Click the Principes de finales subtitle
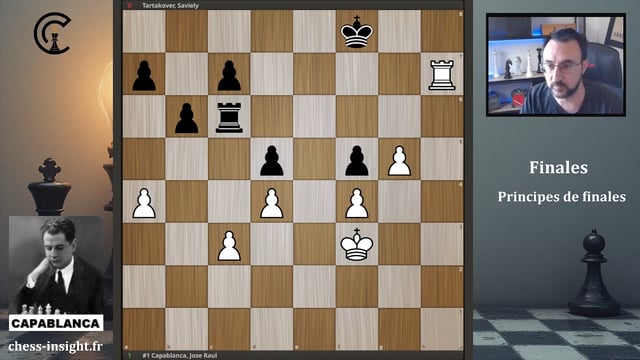640x360 pixels. tap(562, 197)
